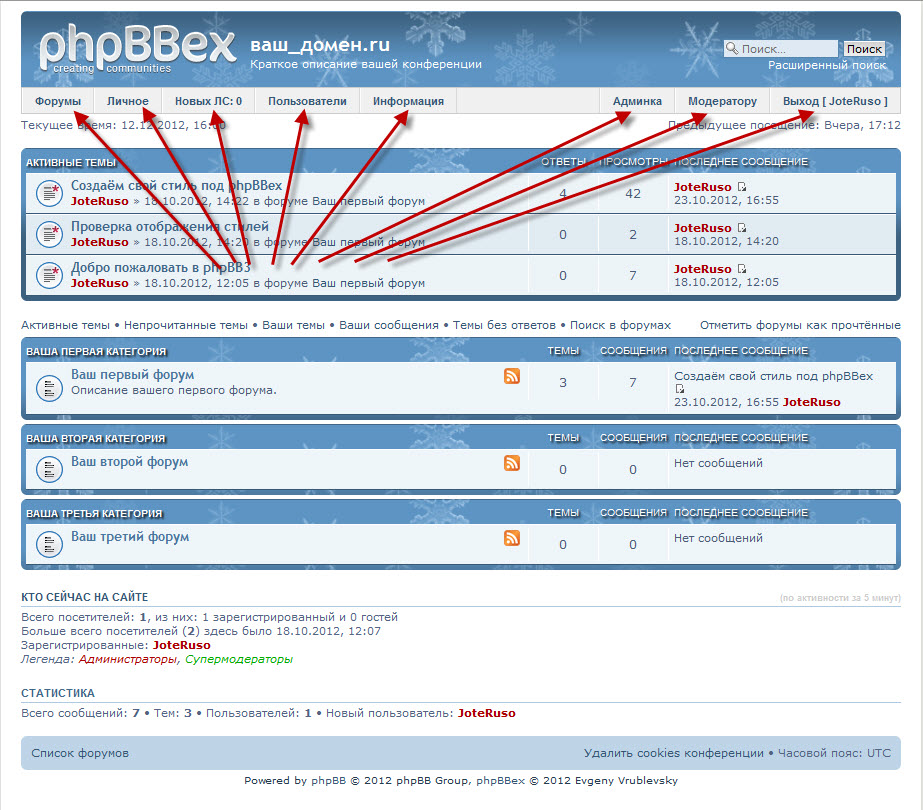This screenshot has height=810, width=923.
Task: Open Расширенный поиск link
Action: point(826,65)
